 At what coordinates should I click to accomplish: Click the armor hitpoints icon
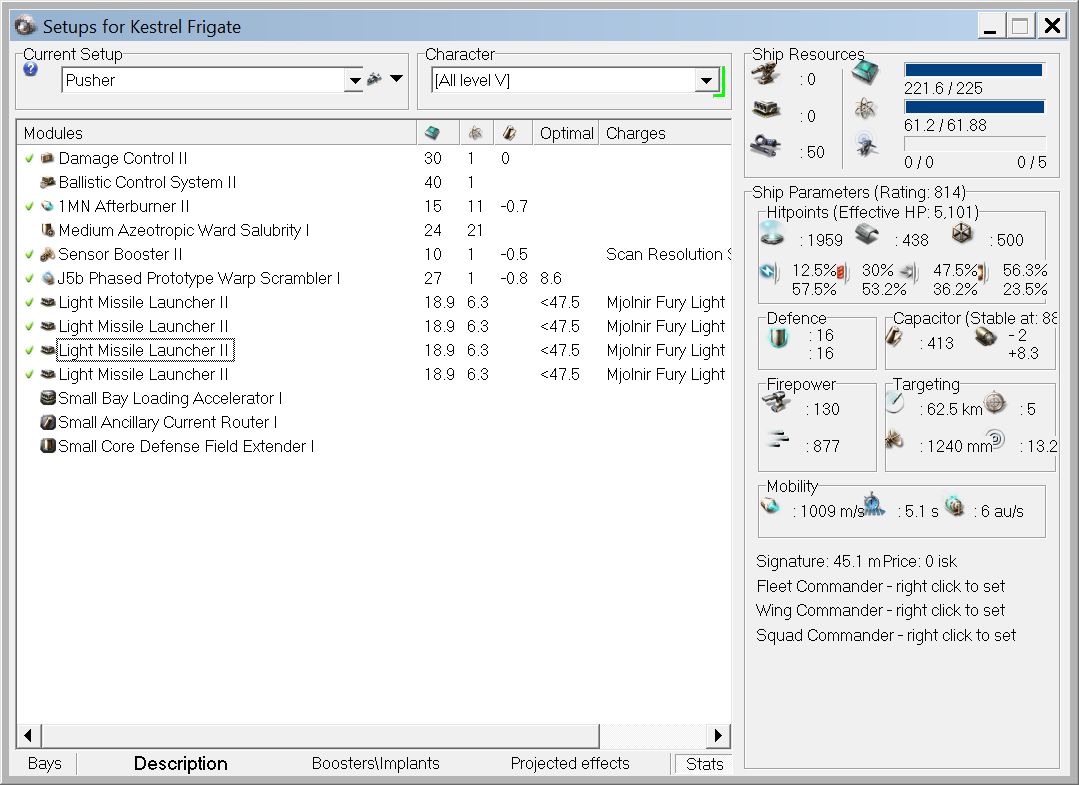866,234
